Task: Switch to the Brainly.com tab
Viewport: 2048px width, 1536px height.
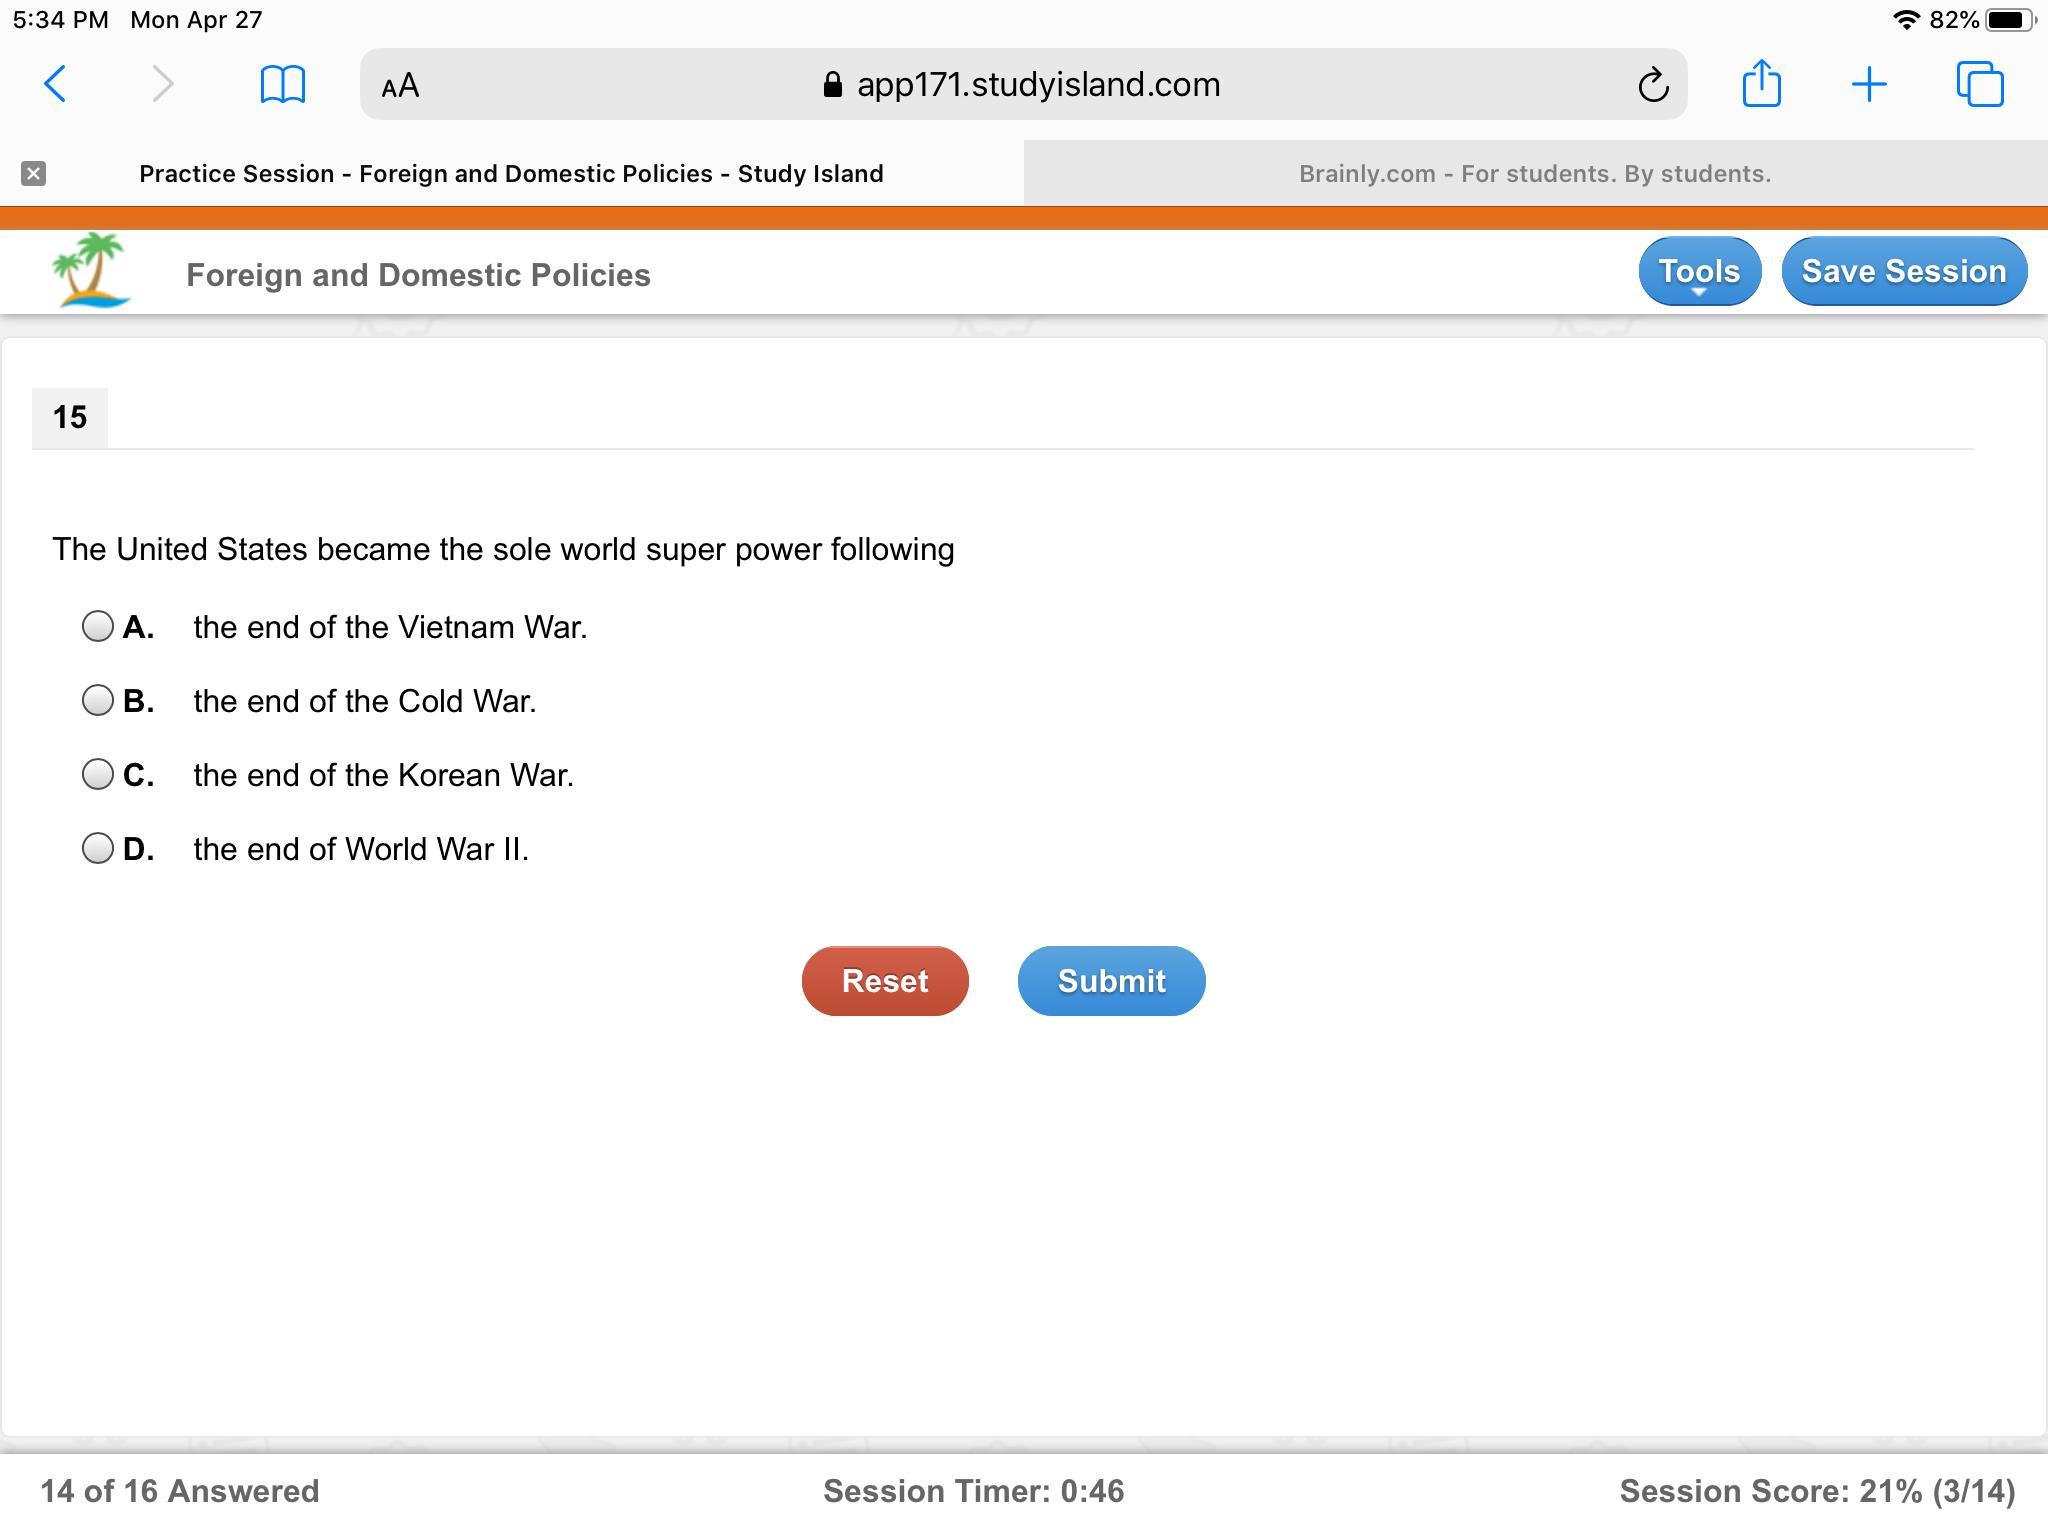Action: tap(1534, 174)
